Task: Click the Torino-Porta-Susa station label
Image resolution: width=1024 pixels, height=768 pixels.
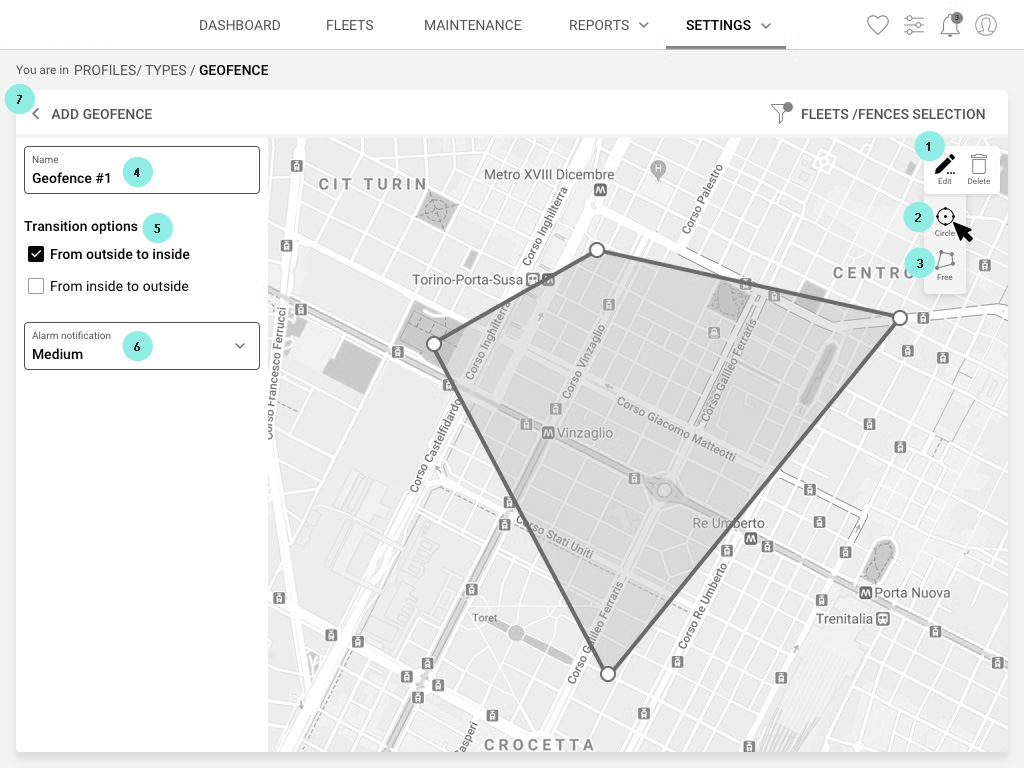Action: [468, 280]
